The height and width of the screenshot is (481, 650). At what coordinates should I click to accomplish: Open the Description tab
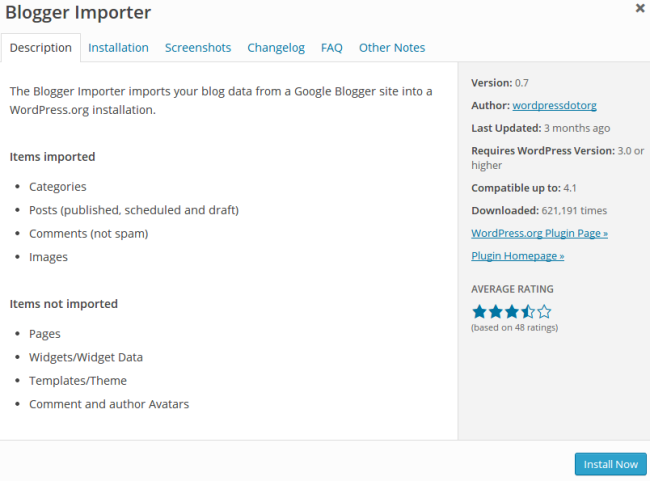41,48
